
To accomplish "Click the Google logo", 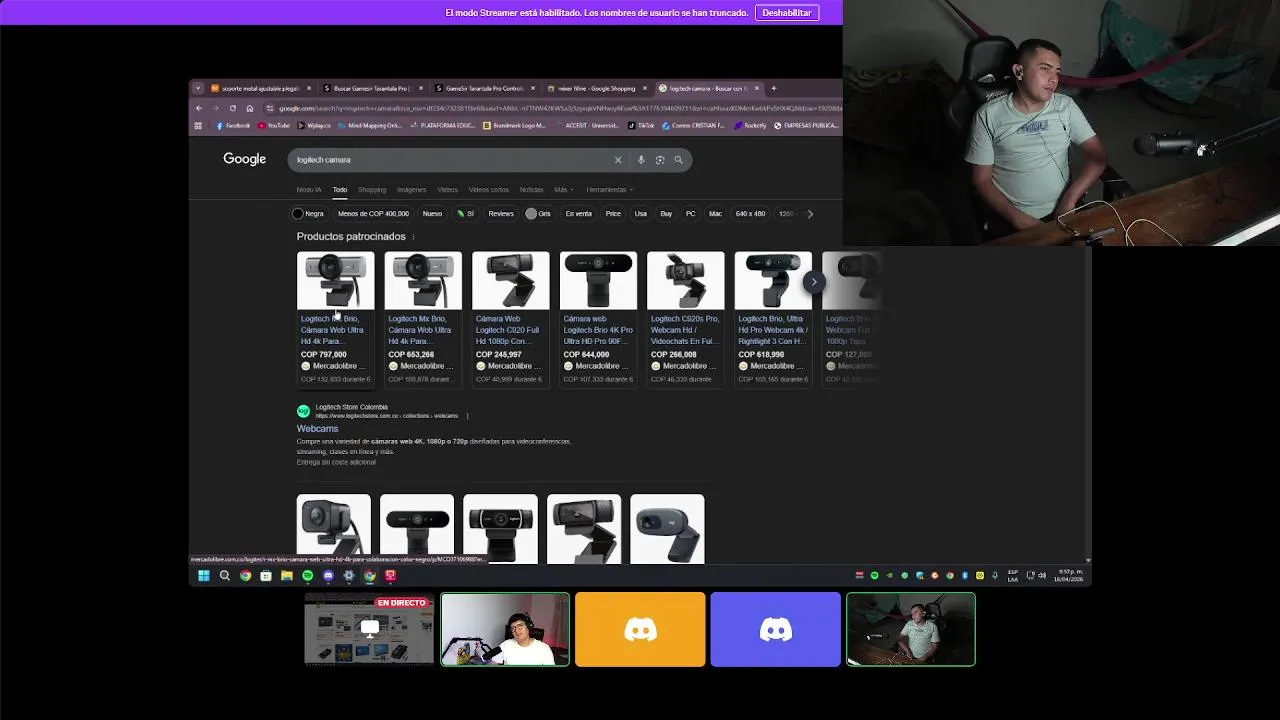I will coord(244,159).
